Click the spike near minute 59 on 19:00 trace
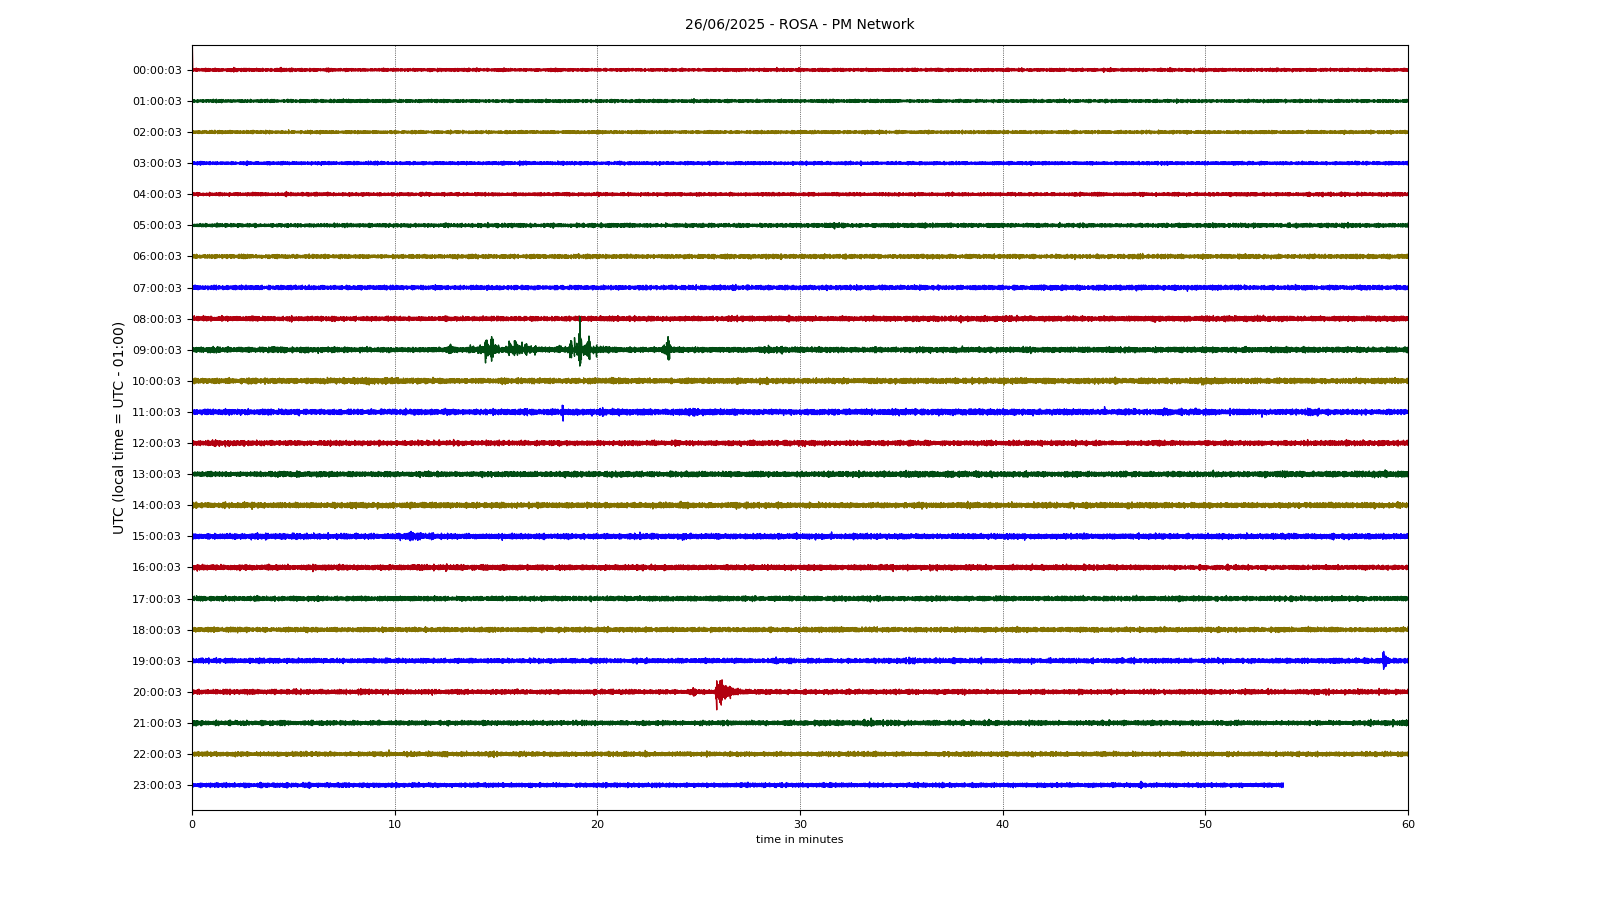The image size is (1600, 900). point(1385,660)
